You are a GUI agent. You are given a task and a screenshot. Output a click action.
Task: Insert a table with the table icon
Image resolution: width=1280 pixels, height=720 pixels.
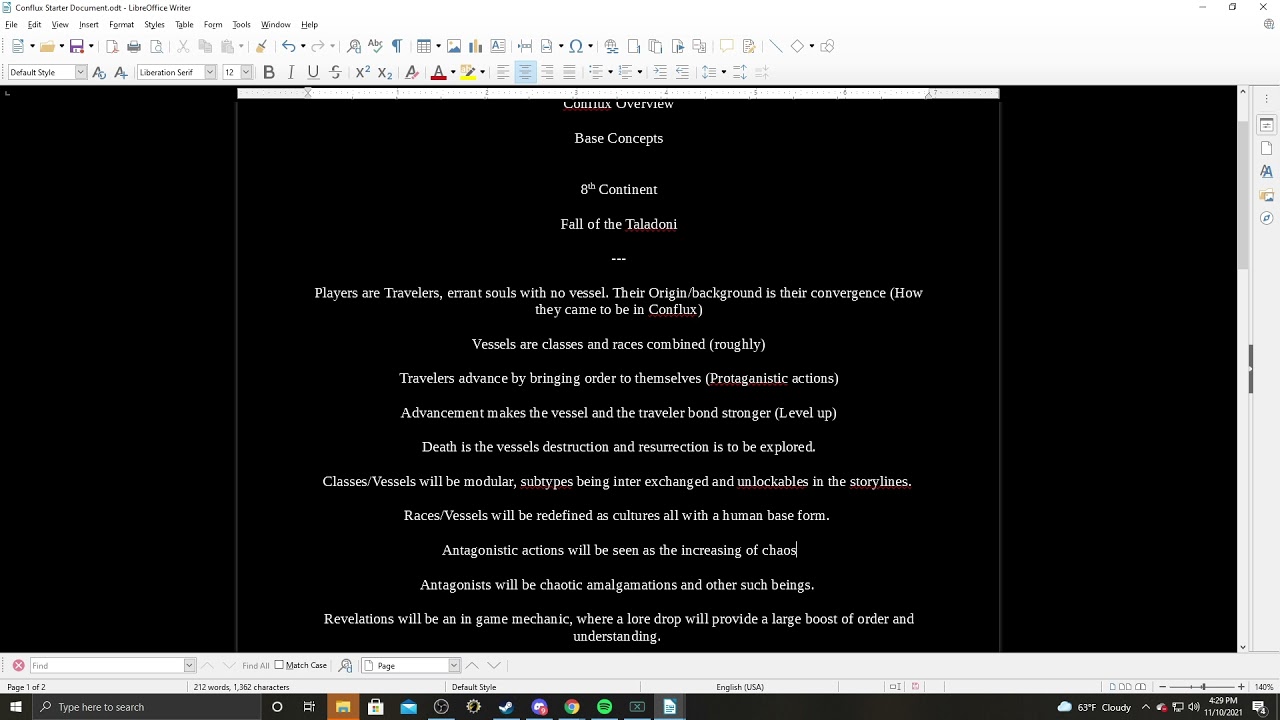click(424, 46)
